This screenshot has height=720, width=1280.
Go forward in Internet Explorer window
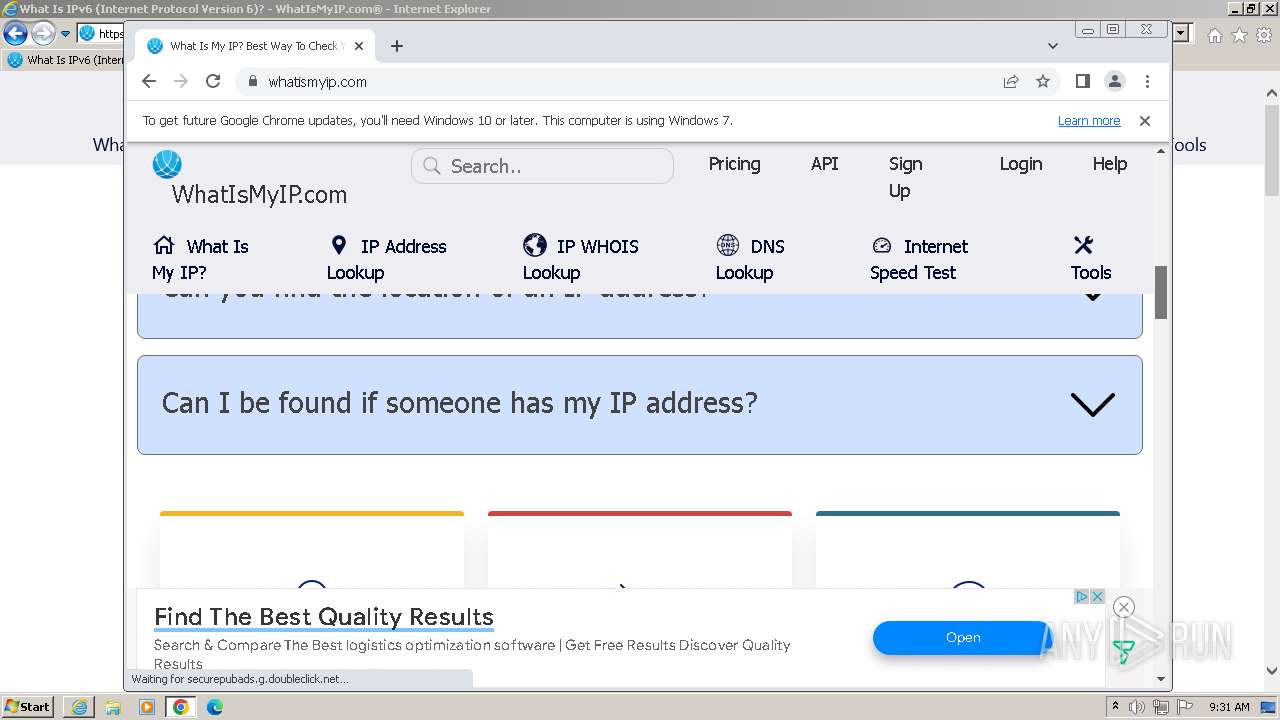coord(42,33)
